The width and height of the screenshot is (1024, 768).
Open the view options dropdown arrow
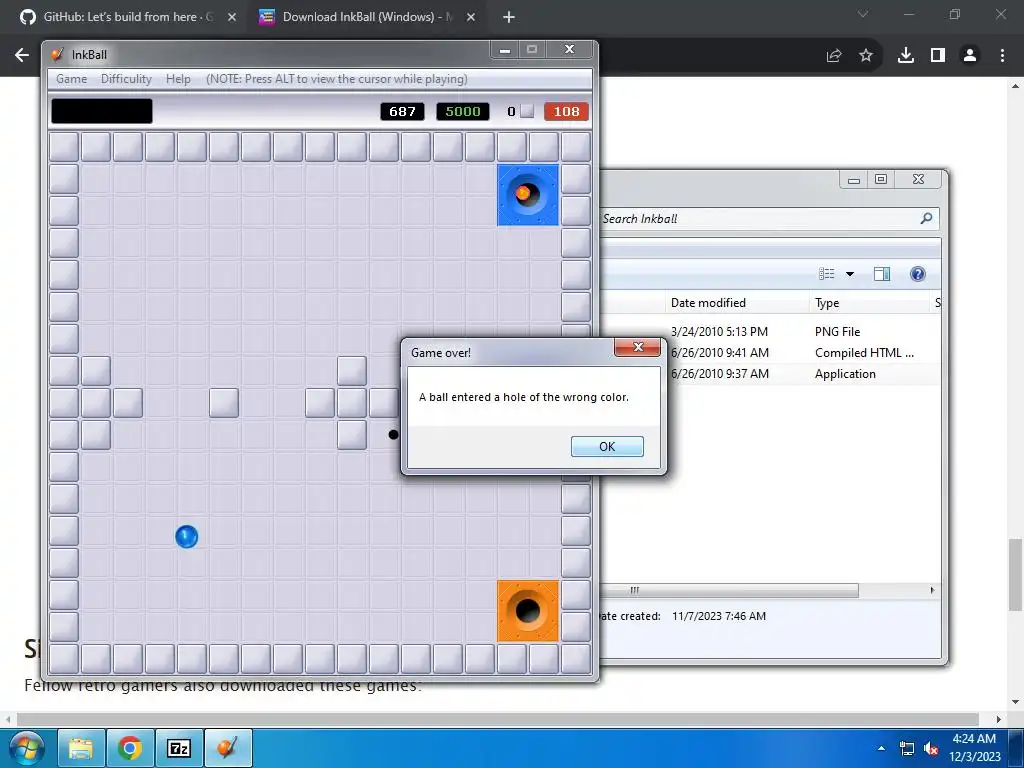pos(850,274)
